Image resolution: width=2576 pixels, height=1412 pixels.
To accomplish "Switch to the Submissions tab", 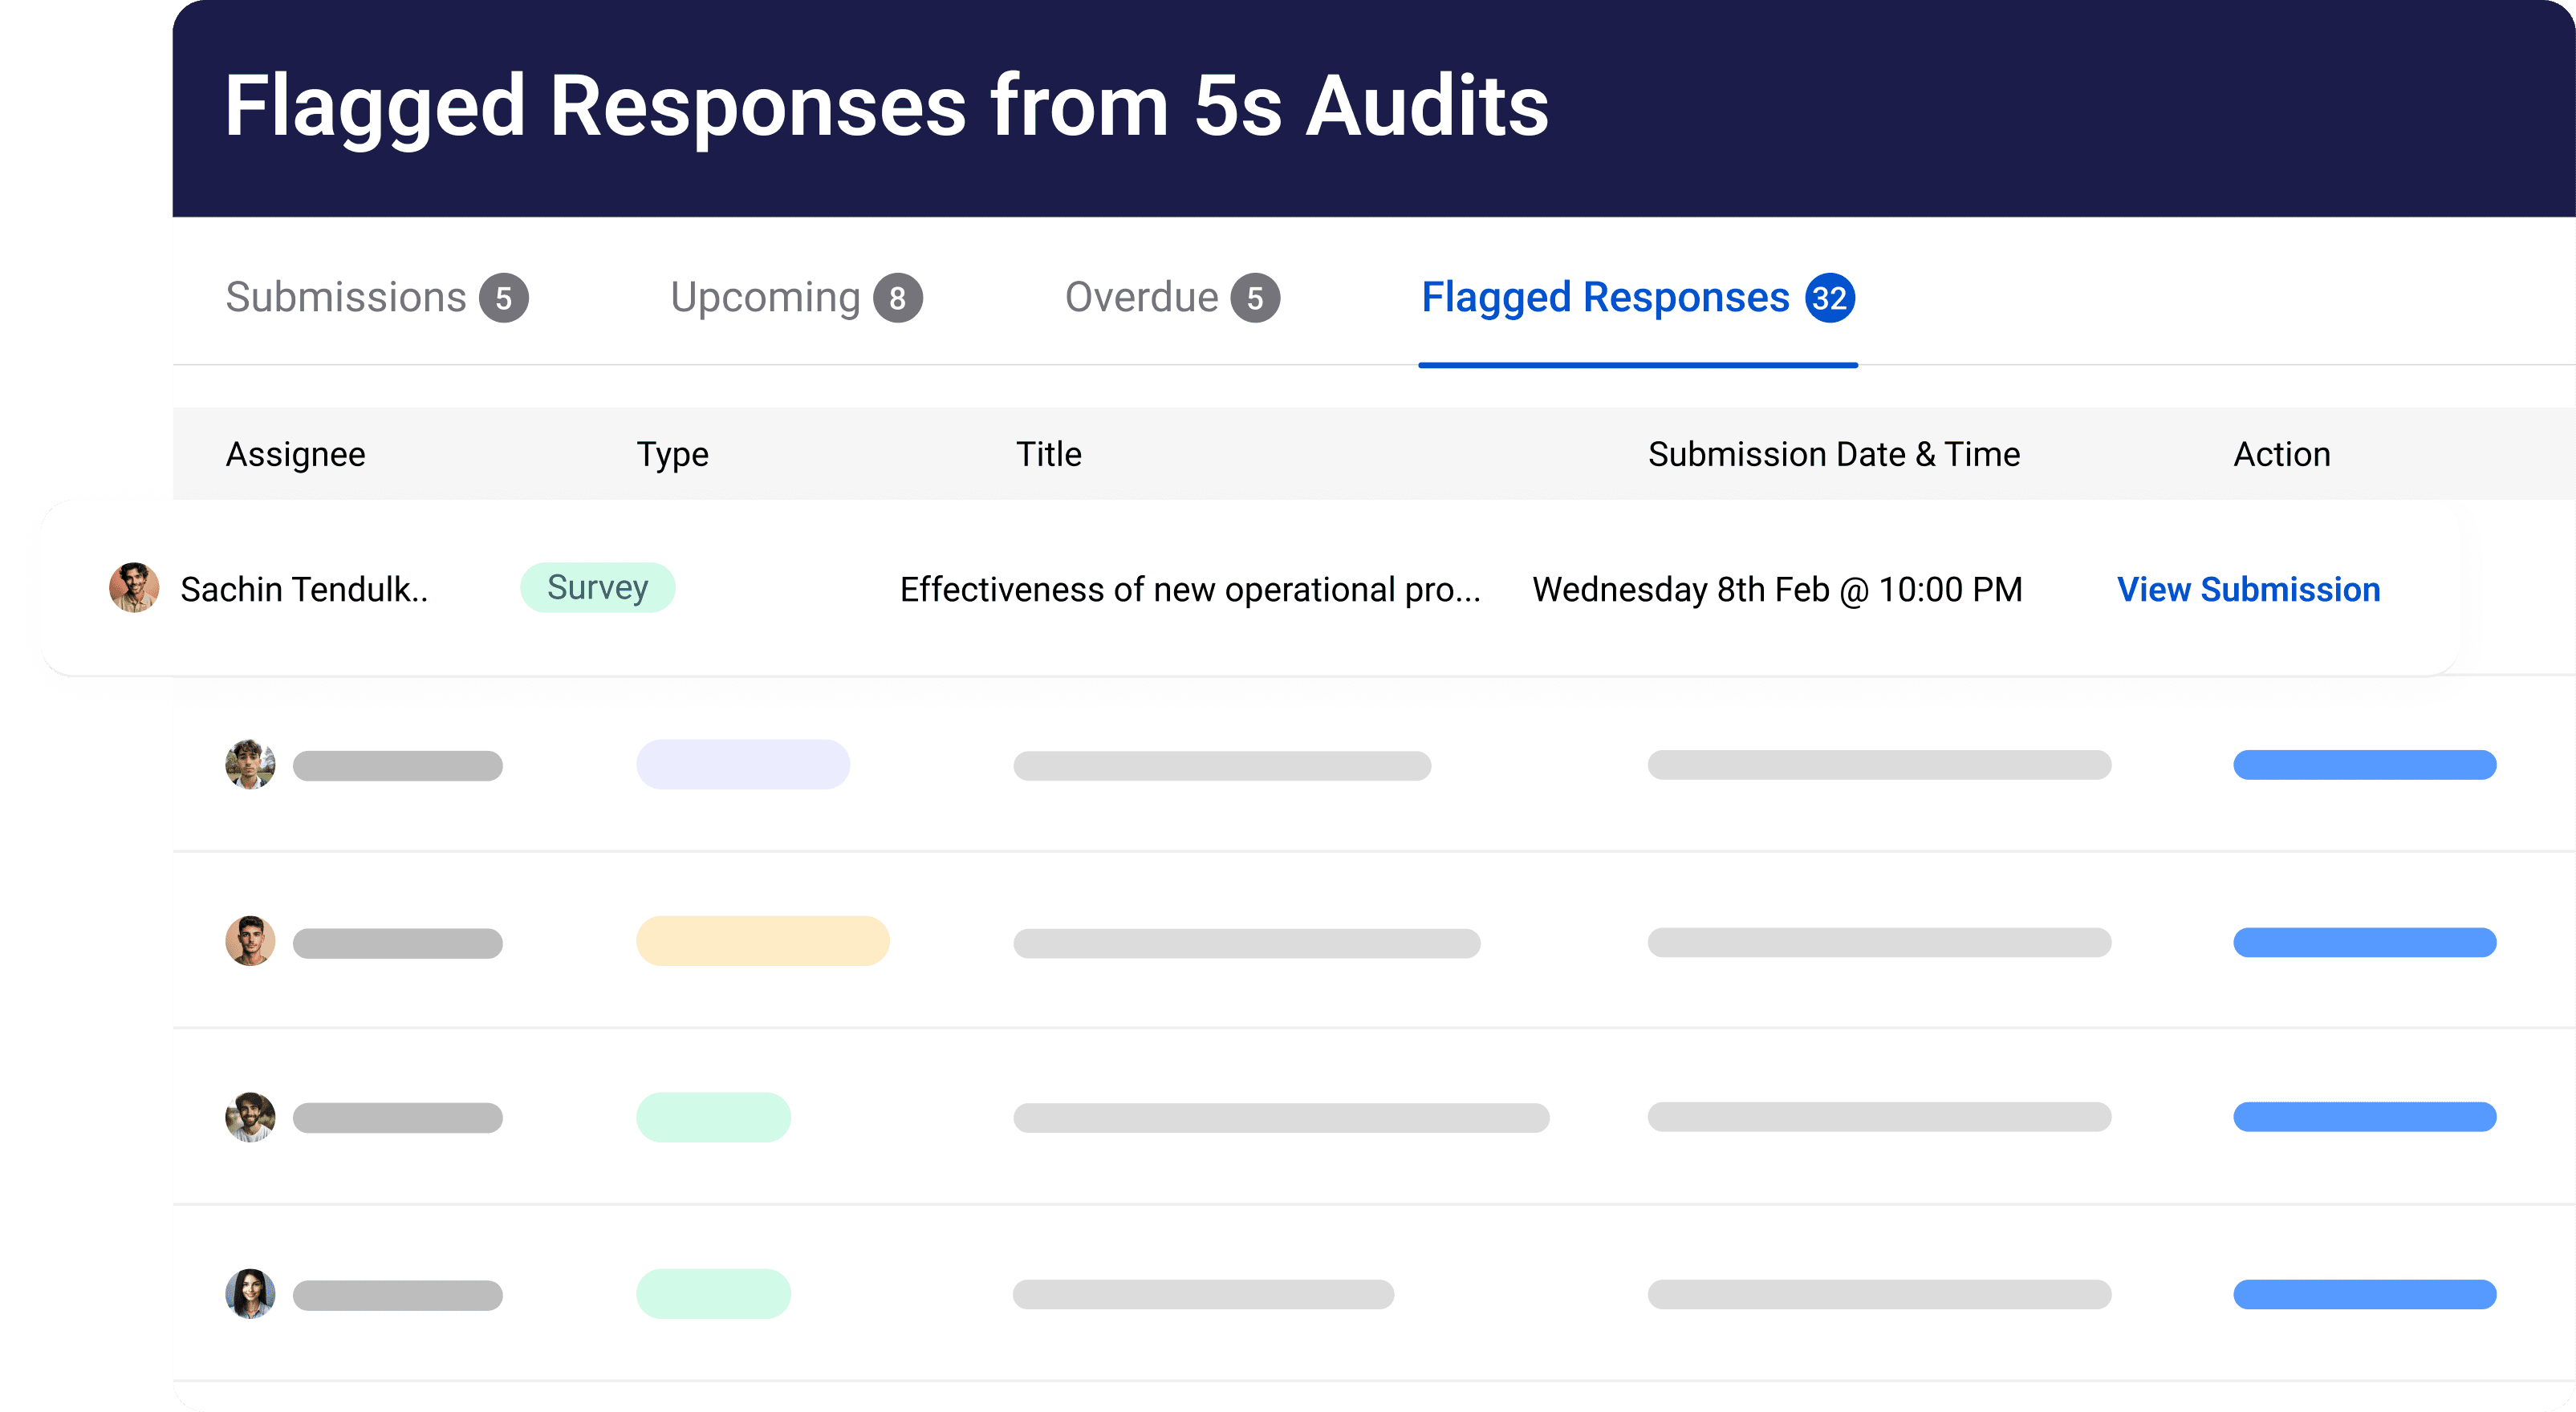I will [x=346, y=298].
